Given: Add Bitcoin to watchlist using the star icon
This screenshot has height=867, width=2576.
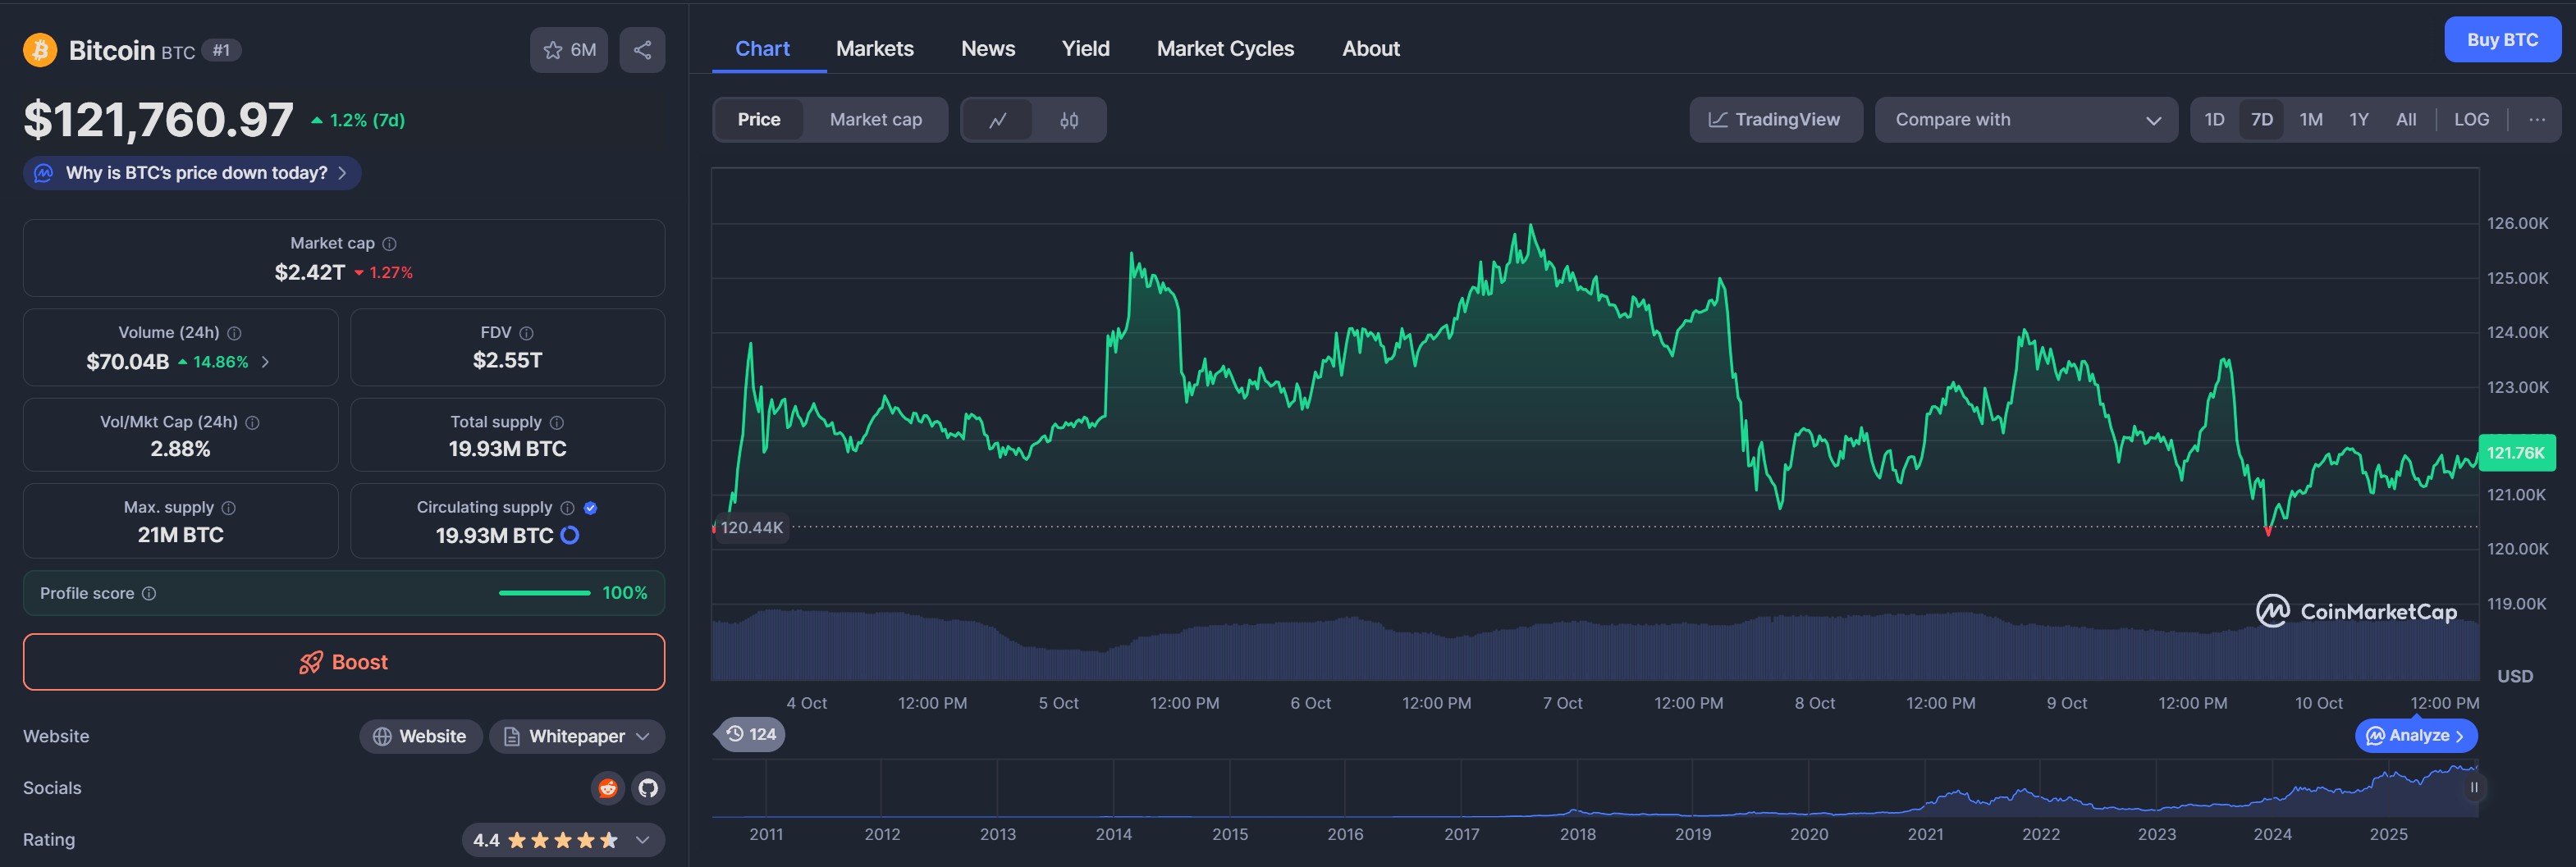Looking at the screenshot, I should click(552, 49).
